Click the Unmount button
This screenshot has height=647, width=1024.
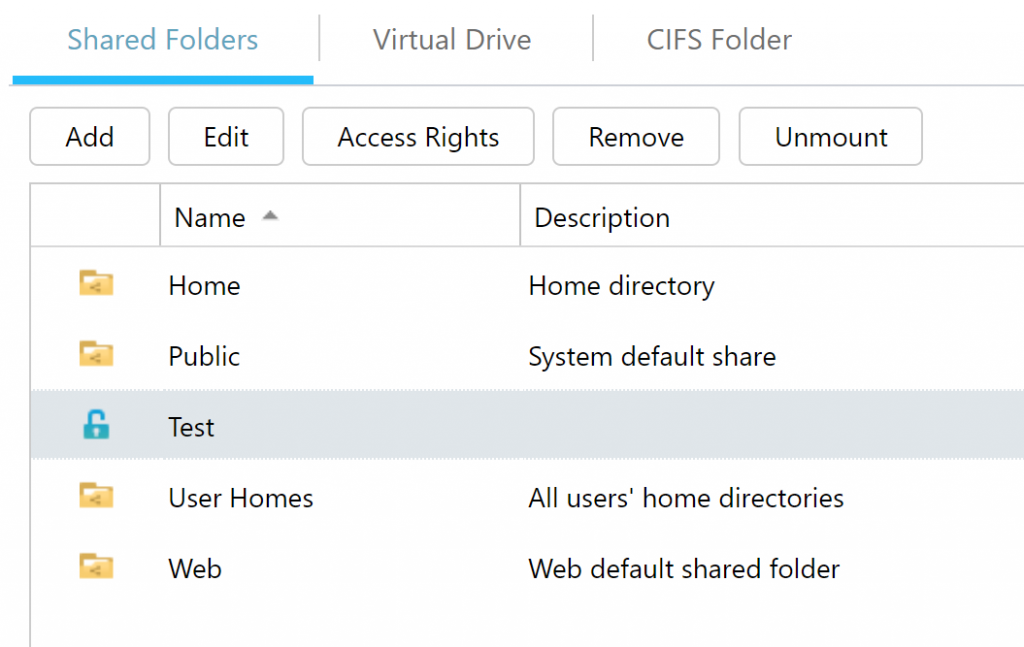pyautogui.click(x=830, y=136)
